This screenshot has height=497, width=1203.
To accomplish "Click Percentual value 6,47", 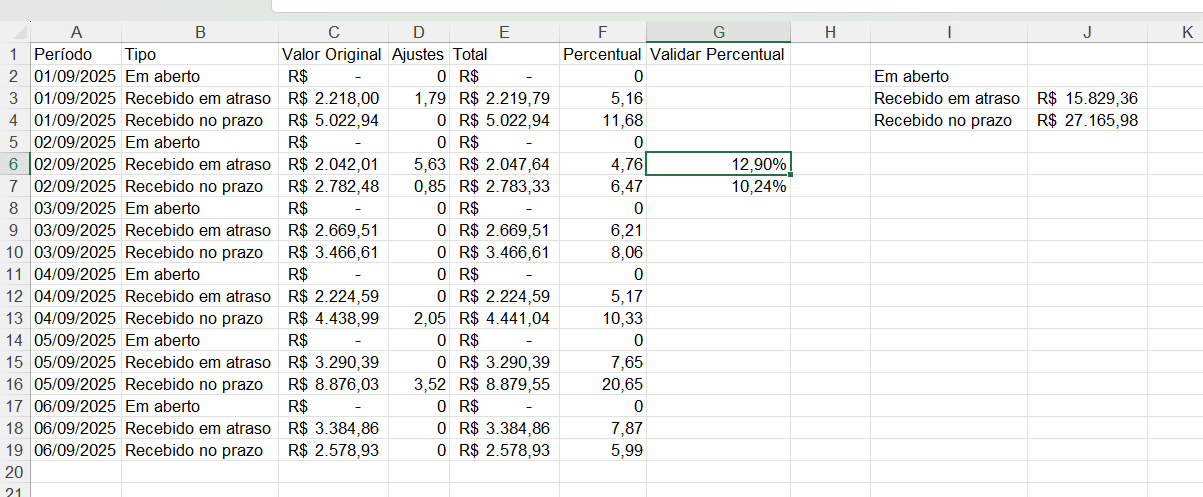I will pos(603,186).
